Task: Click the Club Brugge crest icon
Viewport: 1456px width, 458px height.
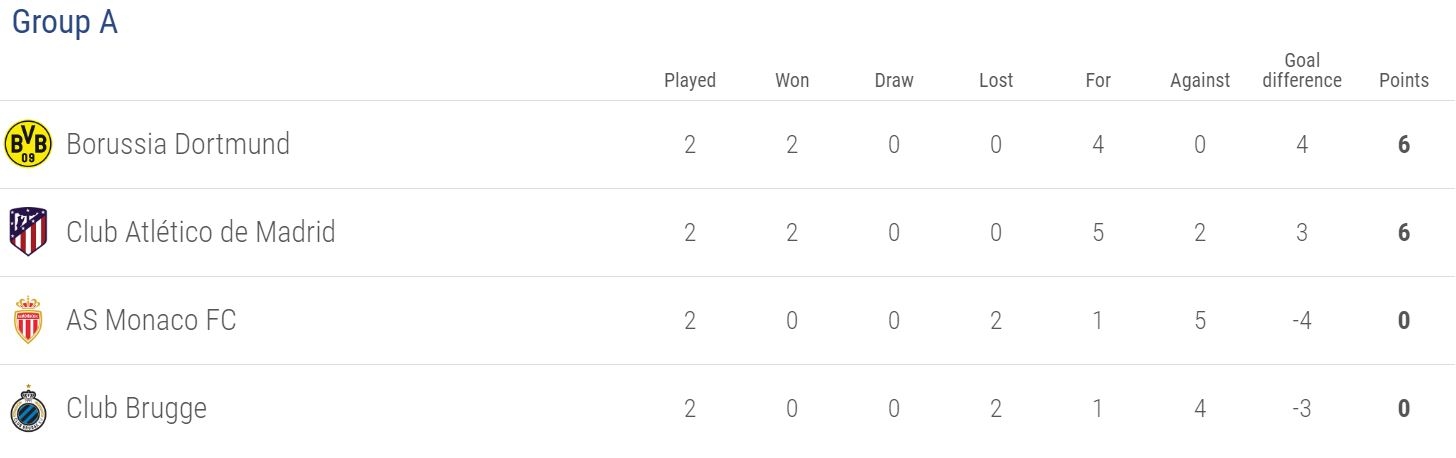Action: pyautogui.click(x=28, y=409)
